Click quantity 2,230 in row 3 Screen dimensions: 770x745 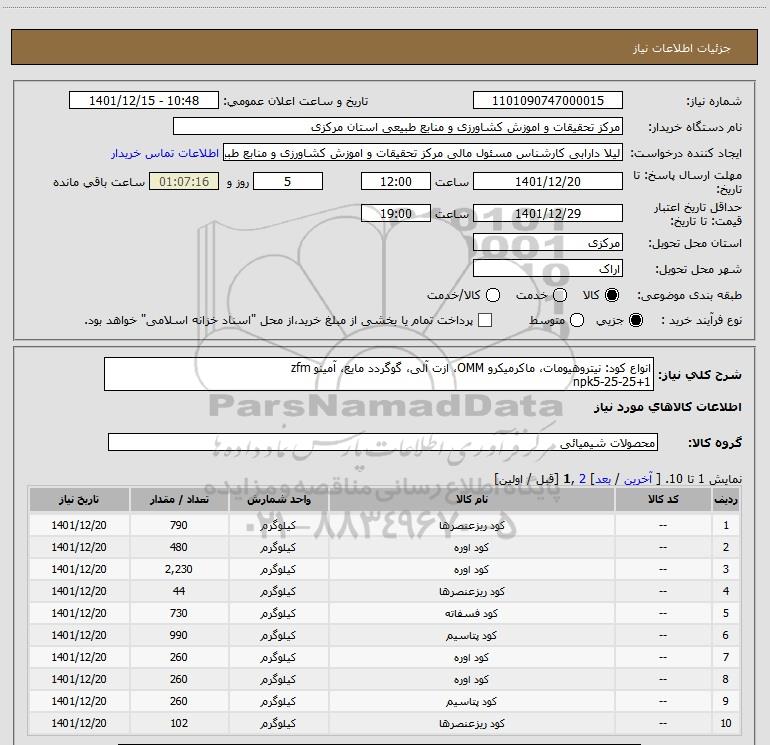179,569
